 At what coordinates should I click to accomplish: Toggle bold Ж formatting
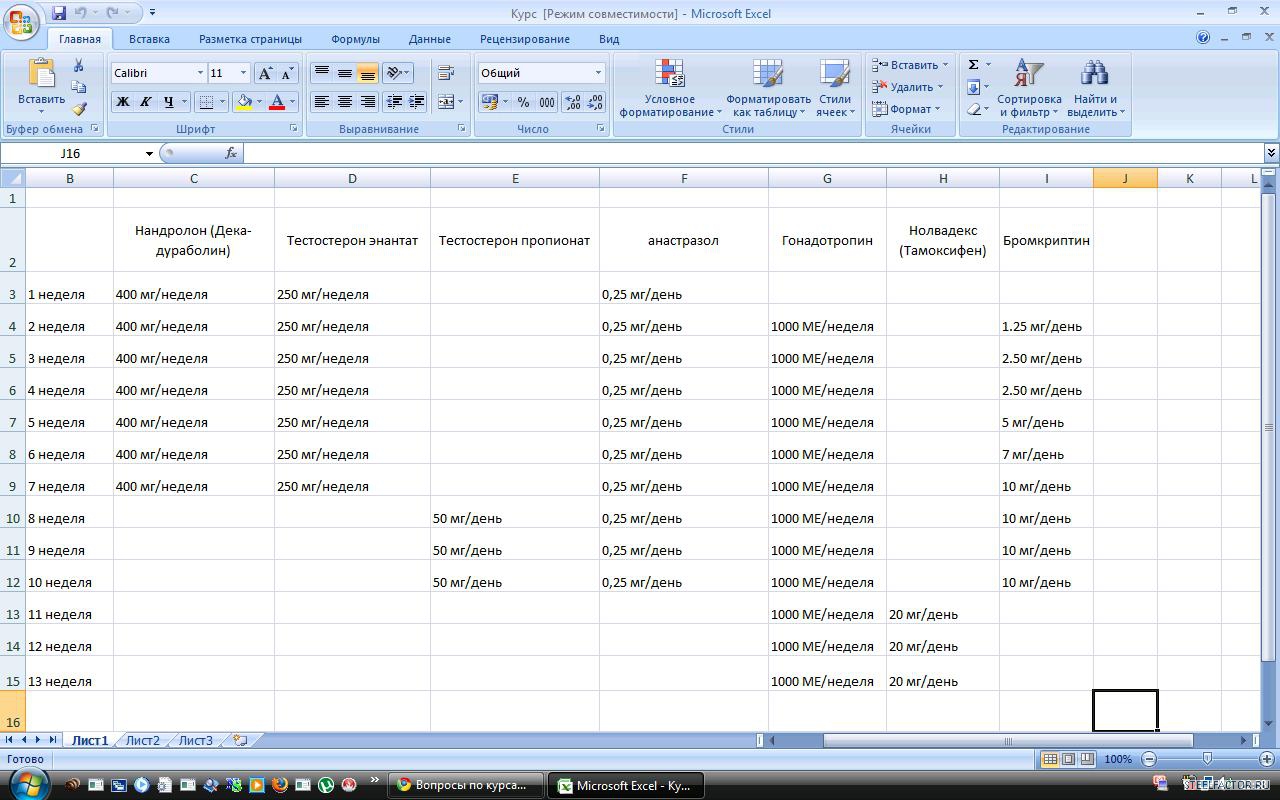tap(123, 102)
